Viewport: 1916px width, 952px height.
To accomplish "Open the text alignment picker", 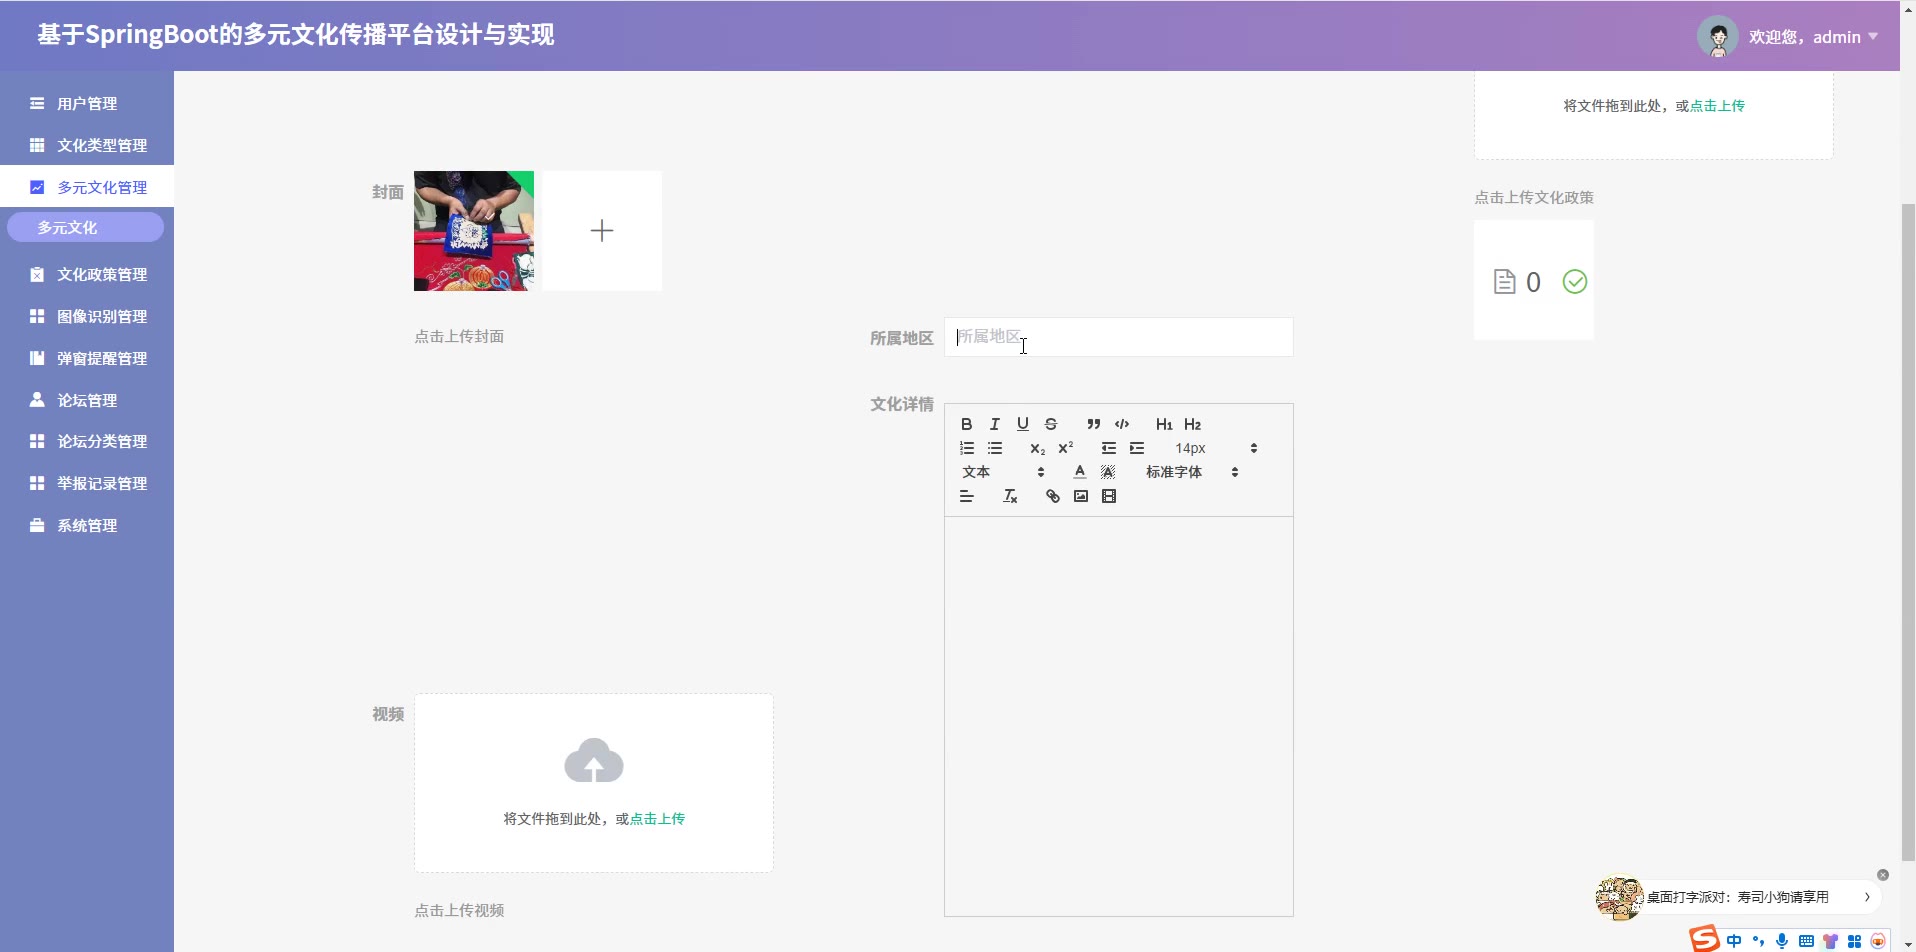I will [x=966, y=496].
